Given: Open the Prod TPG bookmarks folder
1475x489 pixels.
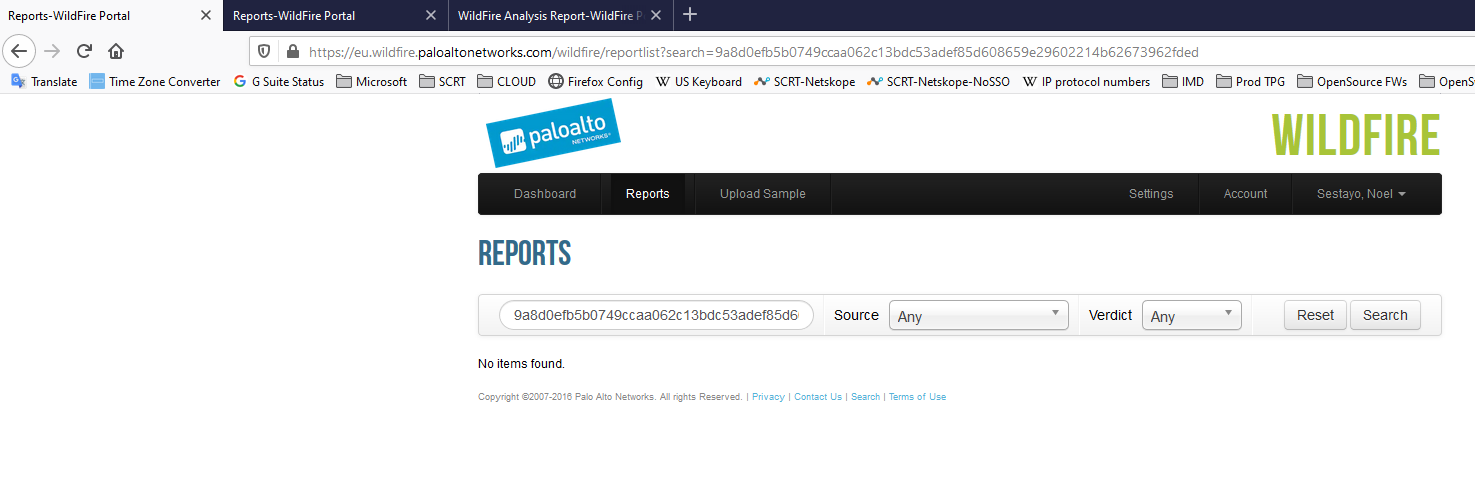Looking at the screenshot, I should tap(1252, 82).
